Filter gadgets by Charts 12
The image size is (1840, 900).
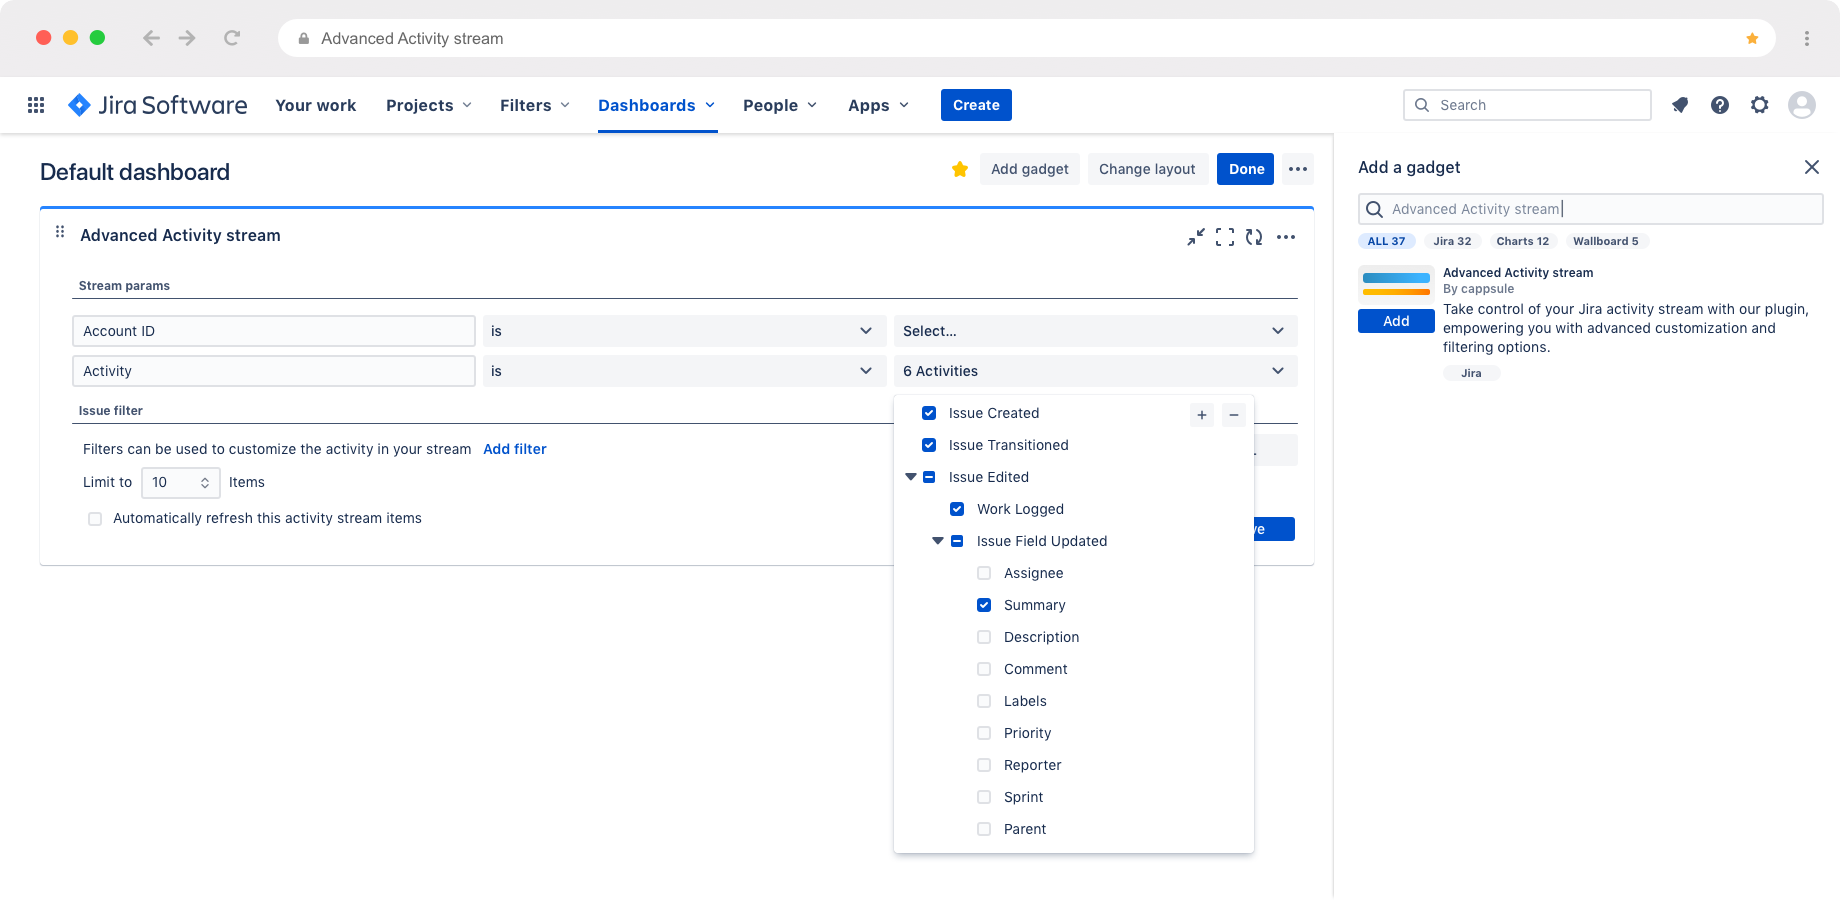(x=1522, y=241)
